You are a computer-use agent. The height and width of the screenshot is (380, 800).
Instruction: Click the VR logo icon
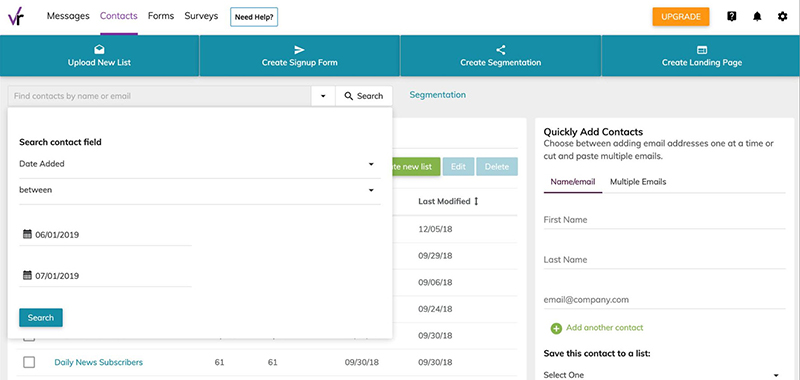[x=17, y=17]
